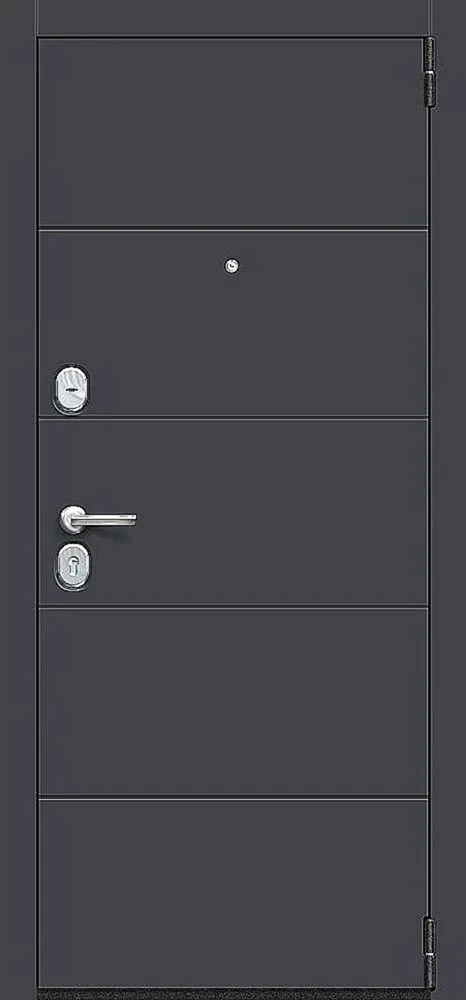Click the lowest horizontal groove line
This screenshot has width=466, height=1000.
(233, 797)
